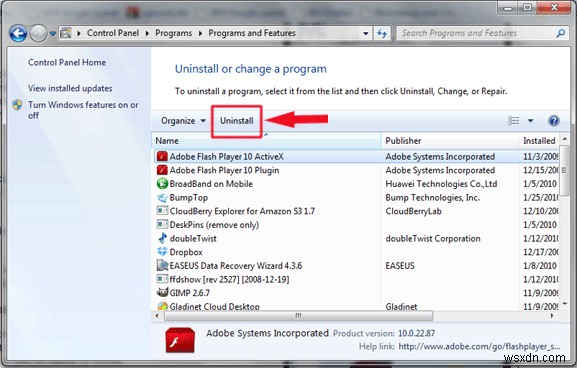This screenshot has height=368, width=577.
Task: Open Control Panel Home link
Action: click(x=67, y=63)
